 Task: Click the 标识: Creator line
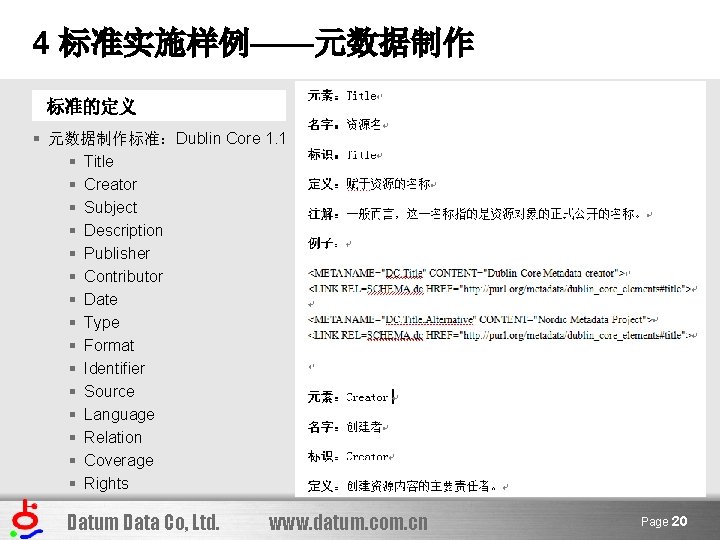pyautogui.click(x=351, y=456)
